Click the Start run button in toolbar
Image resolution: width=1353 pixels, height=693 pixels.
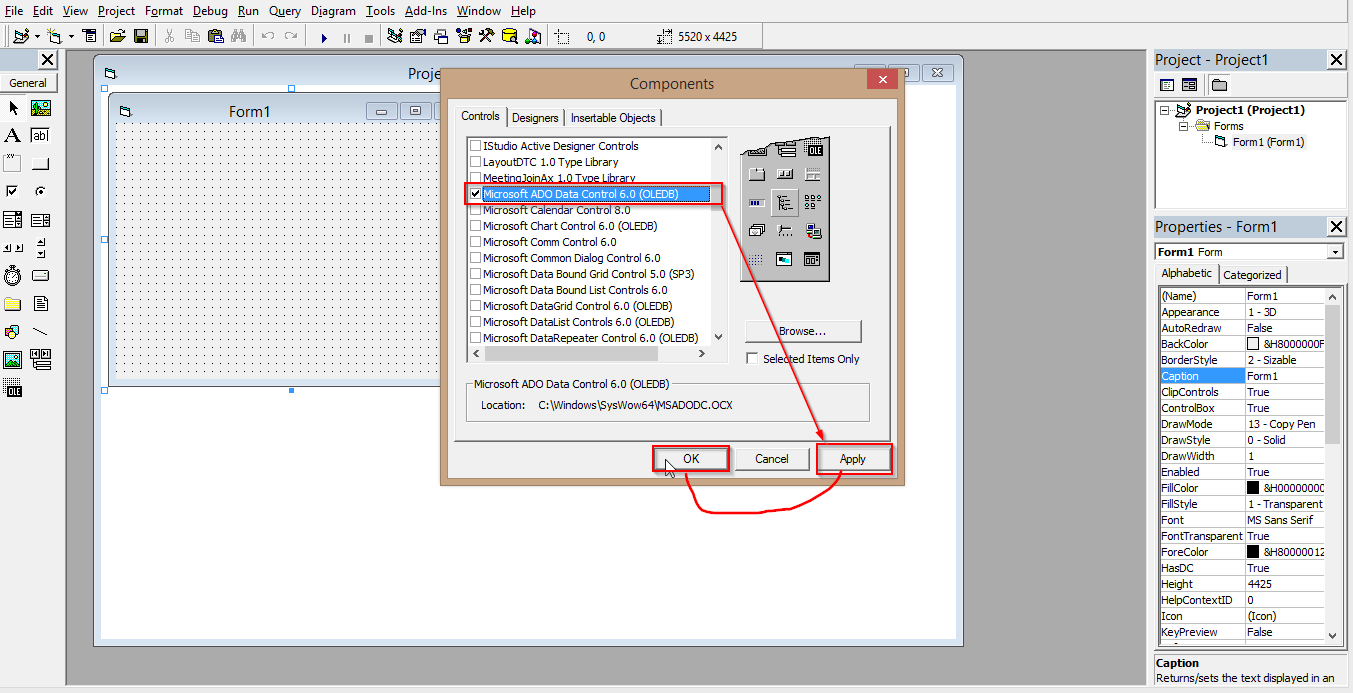click(324, 38)
